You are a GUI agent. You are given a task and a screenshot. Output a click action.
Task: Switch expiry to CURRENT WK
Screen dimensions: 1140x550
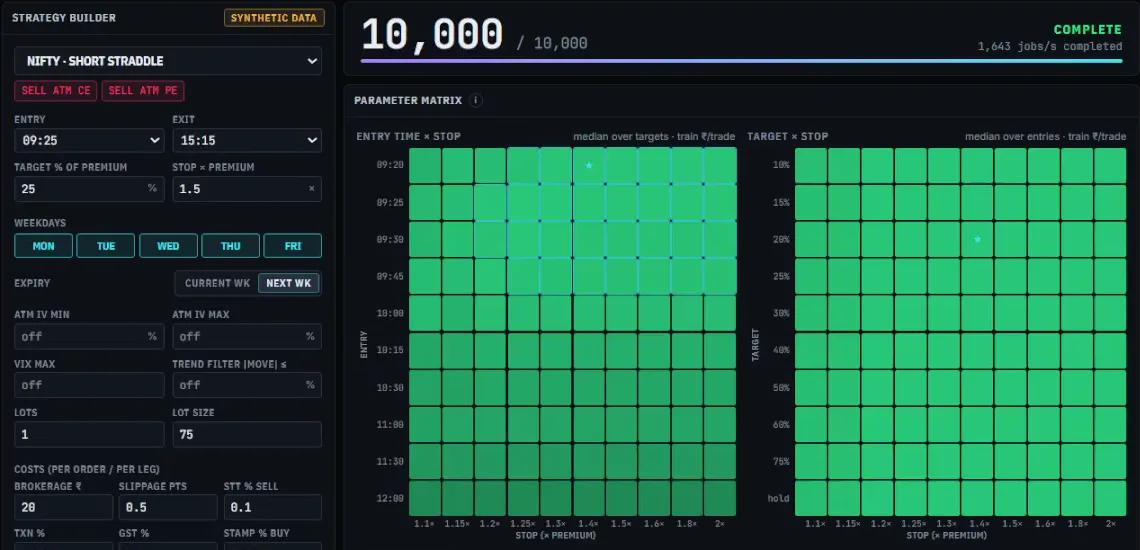pos(217,283)
